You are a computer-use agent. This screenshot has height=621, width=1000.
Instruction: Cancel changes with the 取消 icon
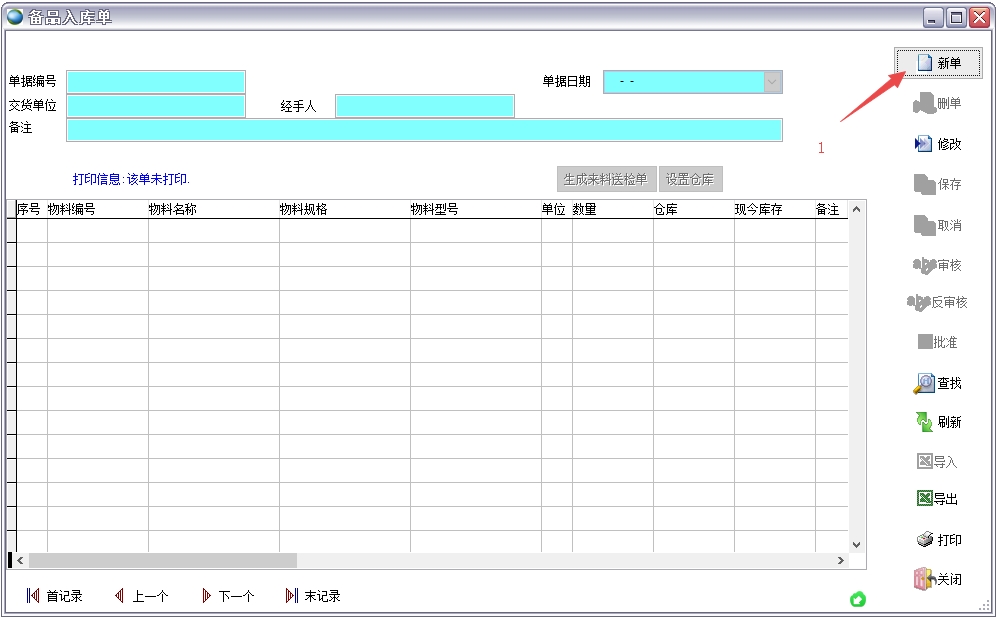pos(938,224)
